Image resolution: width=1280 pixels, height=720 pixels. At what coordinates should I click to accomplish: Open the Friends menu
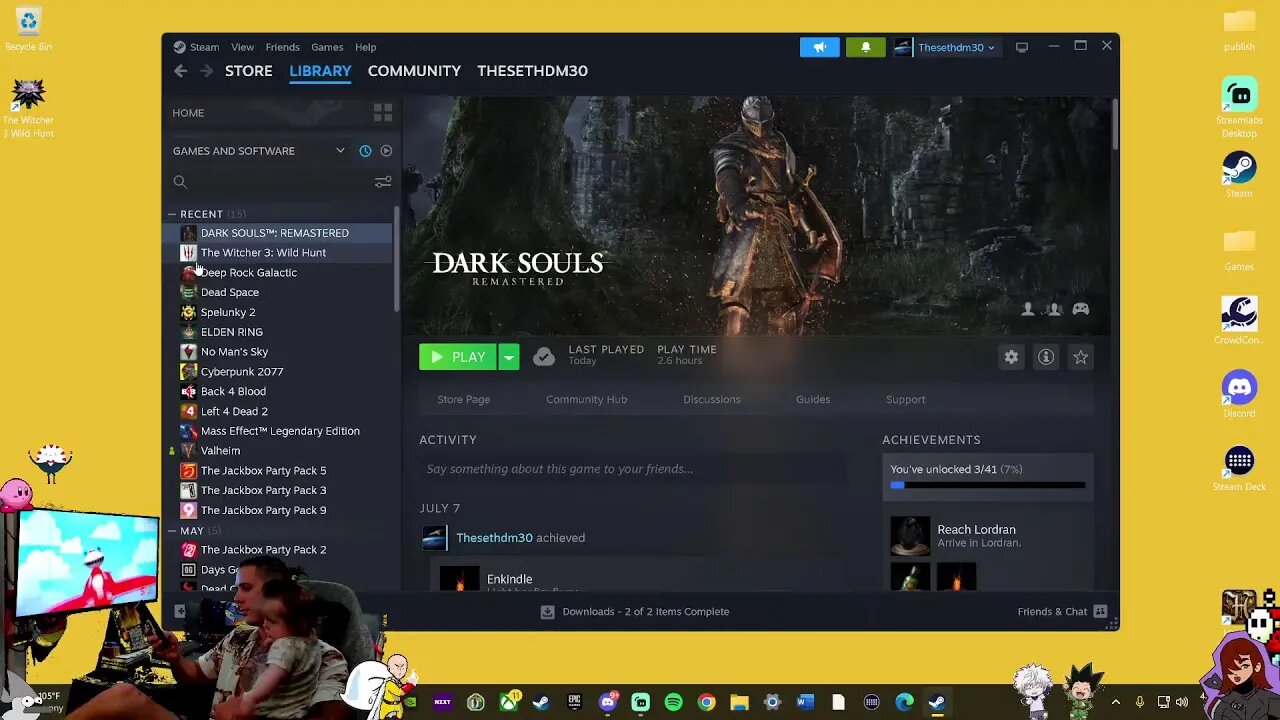tap(282, 47)
